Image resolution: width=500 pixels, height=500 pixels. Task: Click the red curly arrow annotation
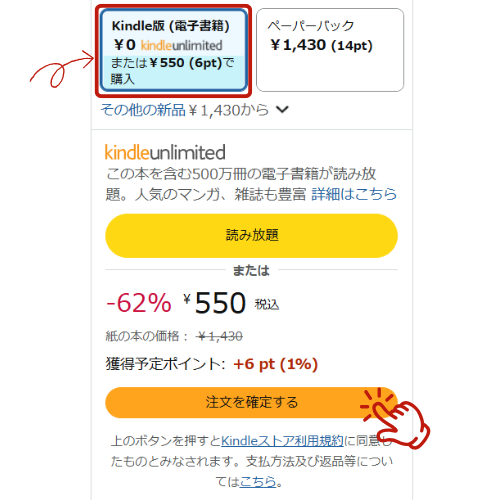pyautogui.click(x=62, y=69)
